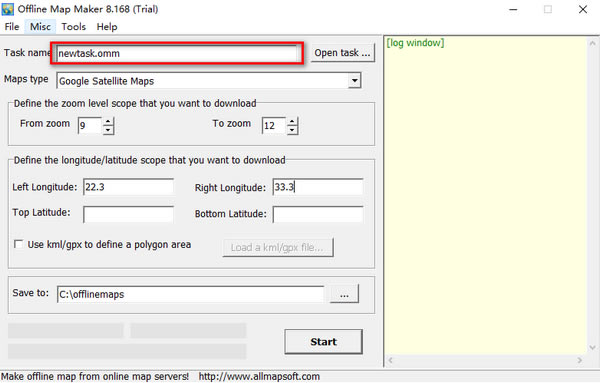Click the Task name field with newtask.omm

click(x=177, y=53)
